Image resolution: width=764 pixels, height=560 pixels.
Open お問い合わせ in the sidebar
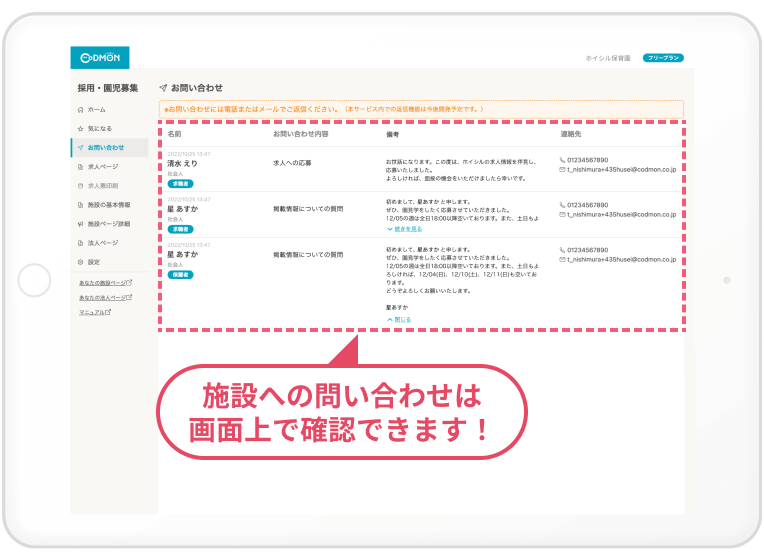click(x=105, y=148)
